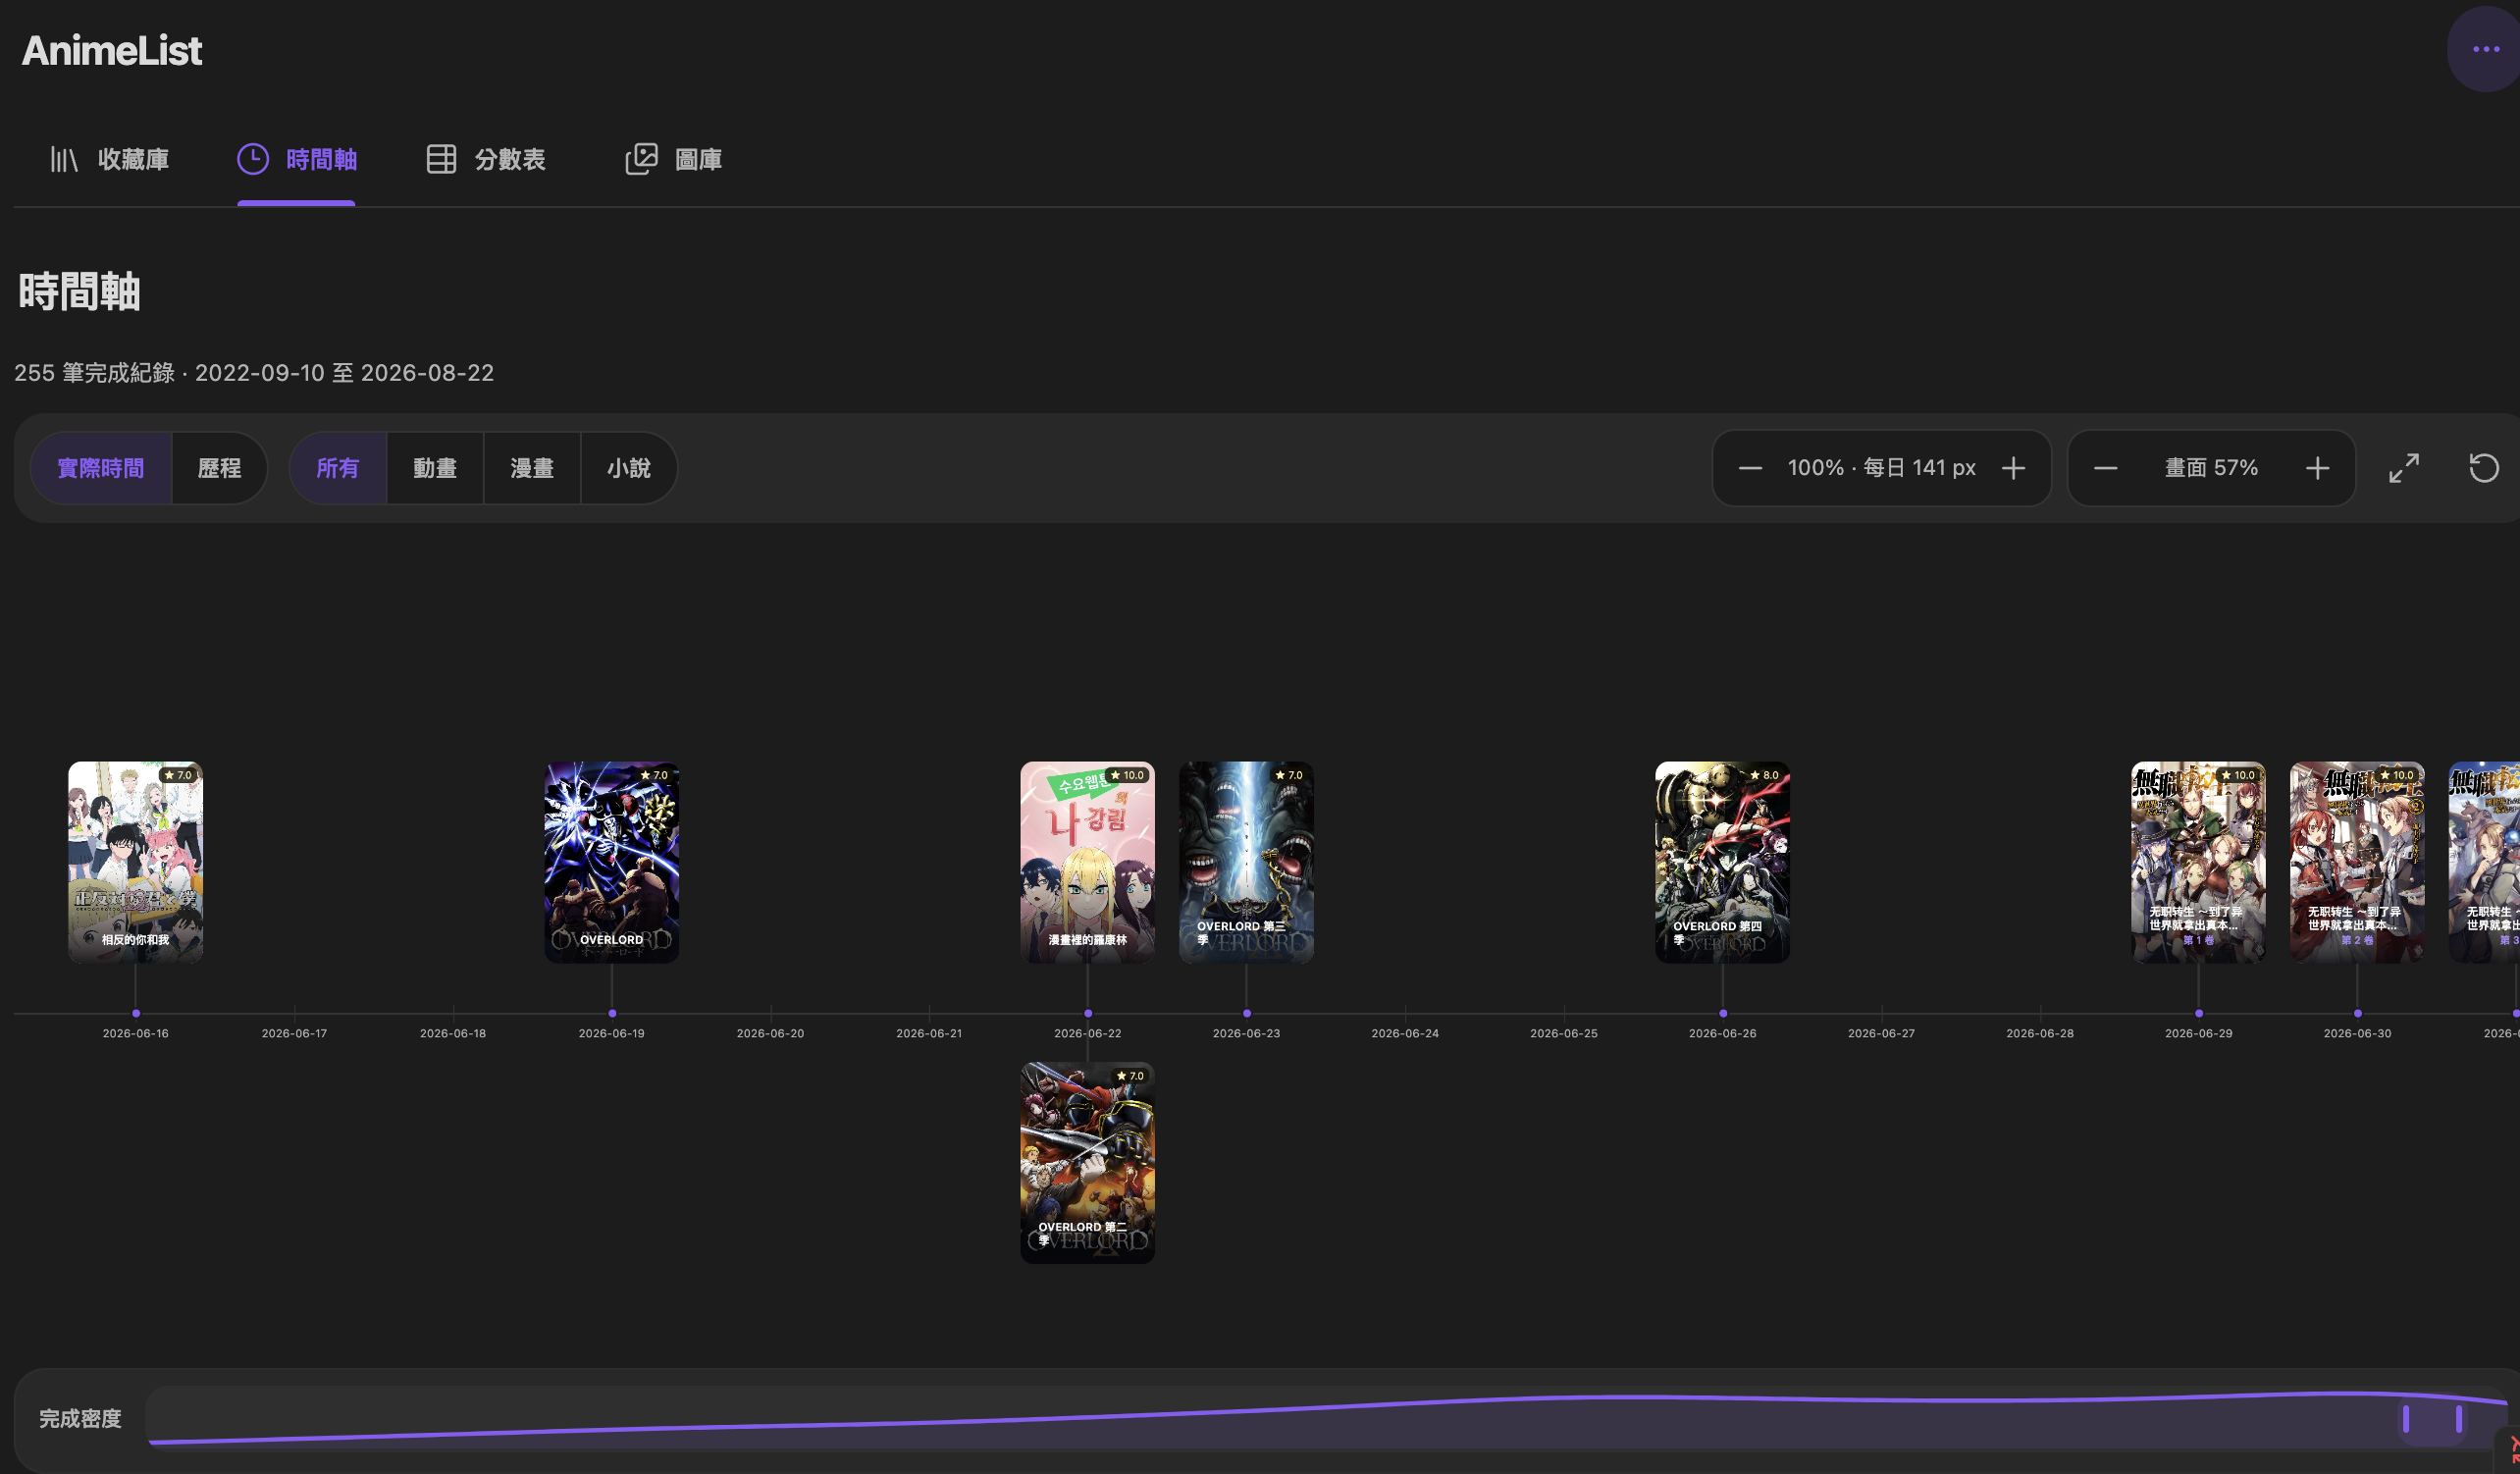Open the 无职转生 第 1 卷 card
The height and width of the screenshot is (1474, 2520).
coord(2198,862)
